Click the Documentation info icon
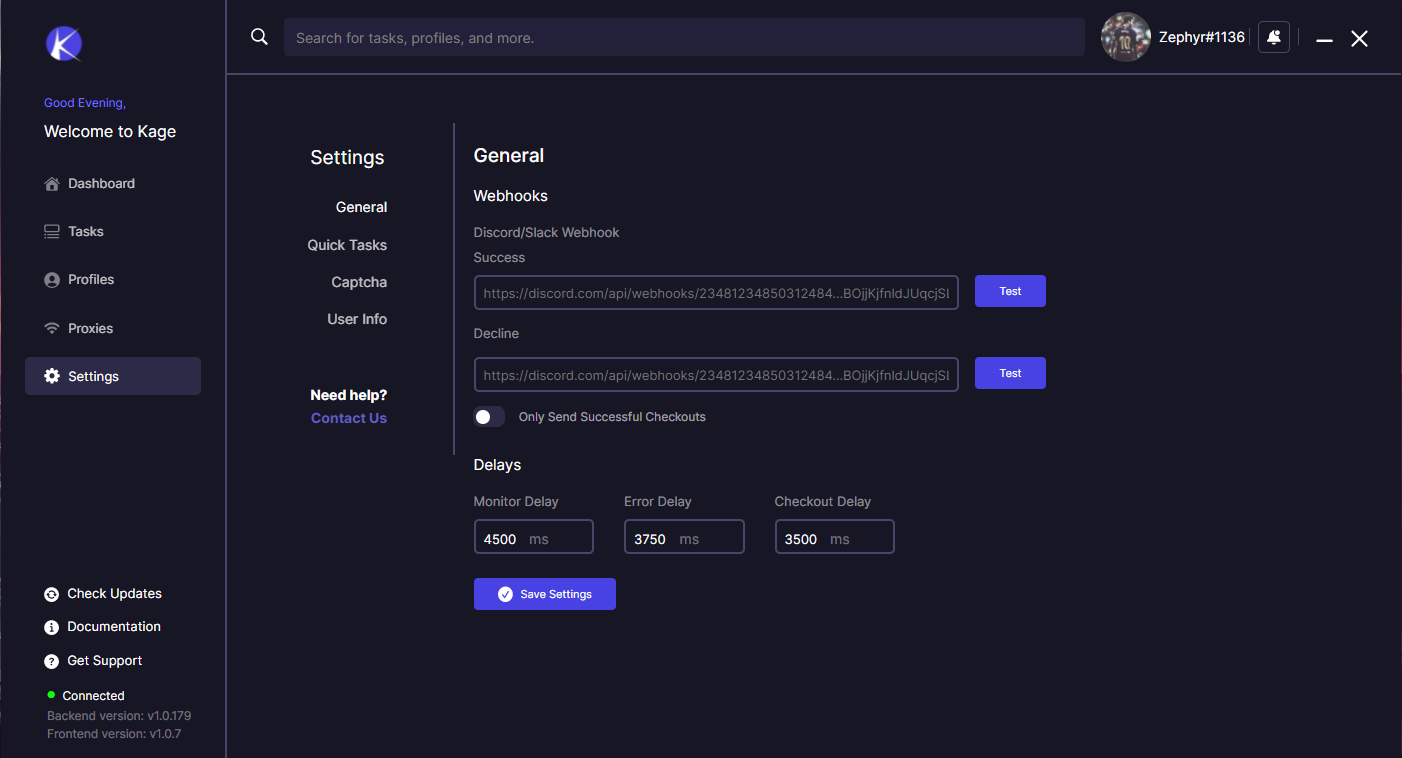This screenshot has width=1402, height=758. 52,627
